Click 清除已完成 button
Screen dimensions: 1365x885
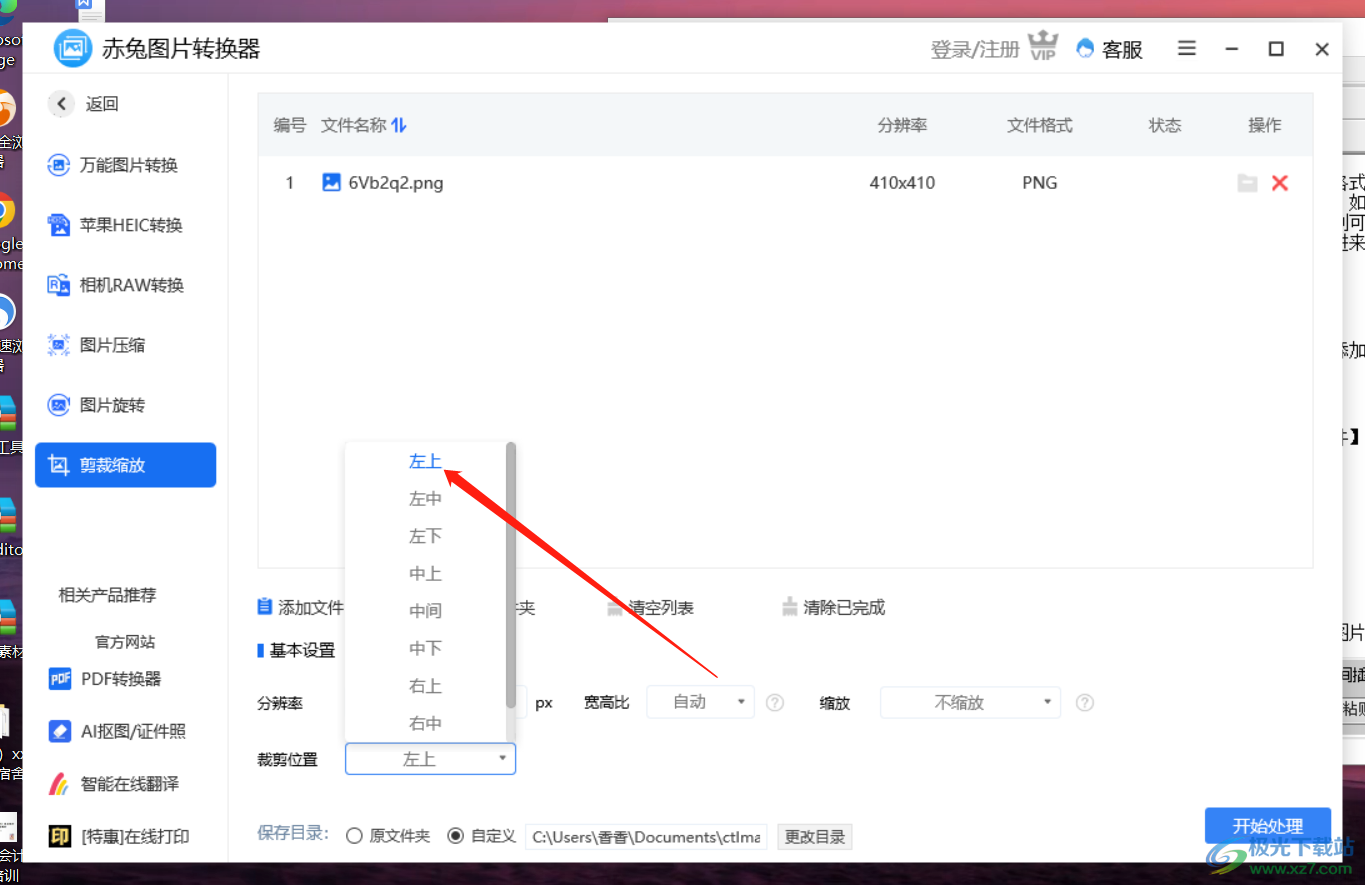tap(833, 607)
